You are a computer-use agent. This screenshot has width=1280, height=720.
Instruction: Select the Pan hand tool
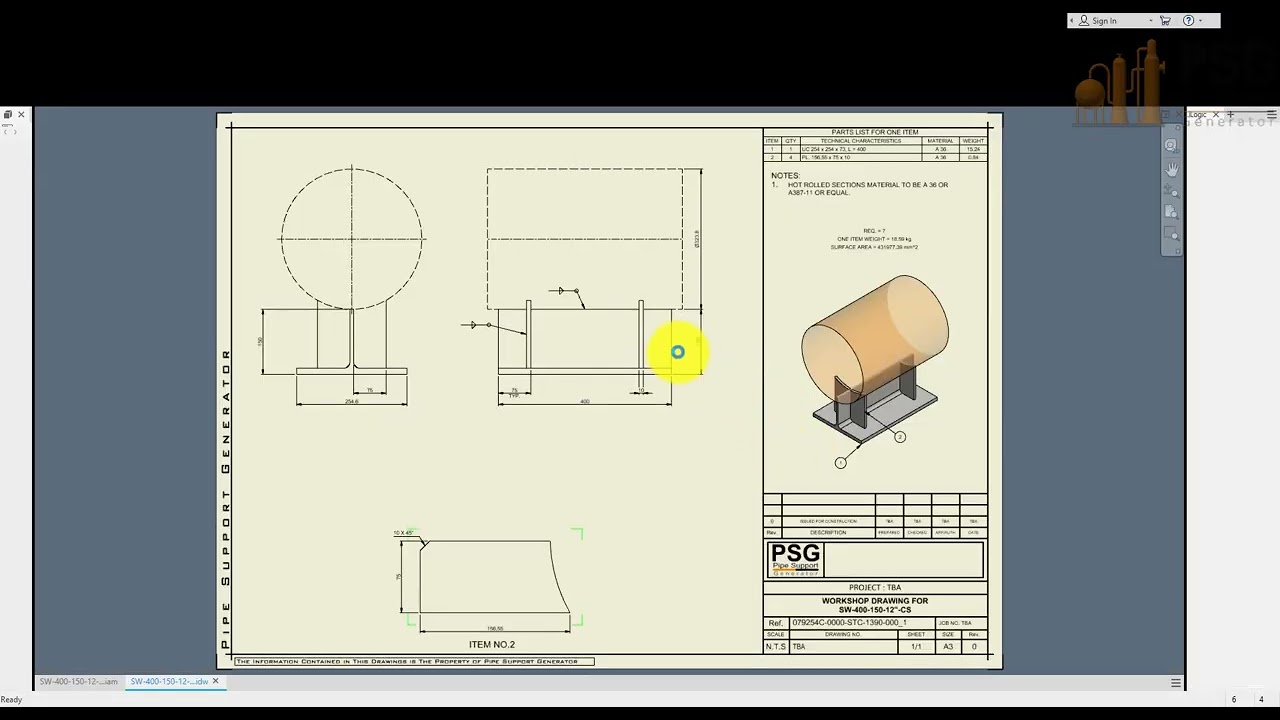(1171, 169)
